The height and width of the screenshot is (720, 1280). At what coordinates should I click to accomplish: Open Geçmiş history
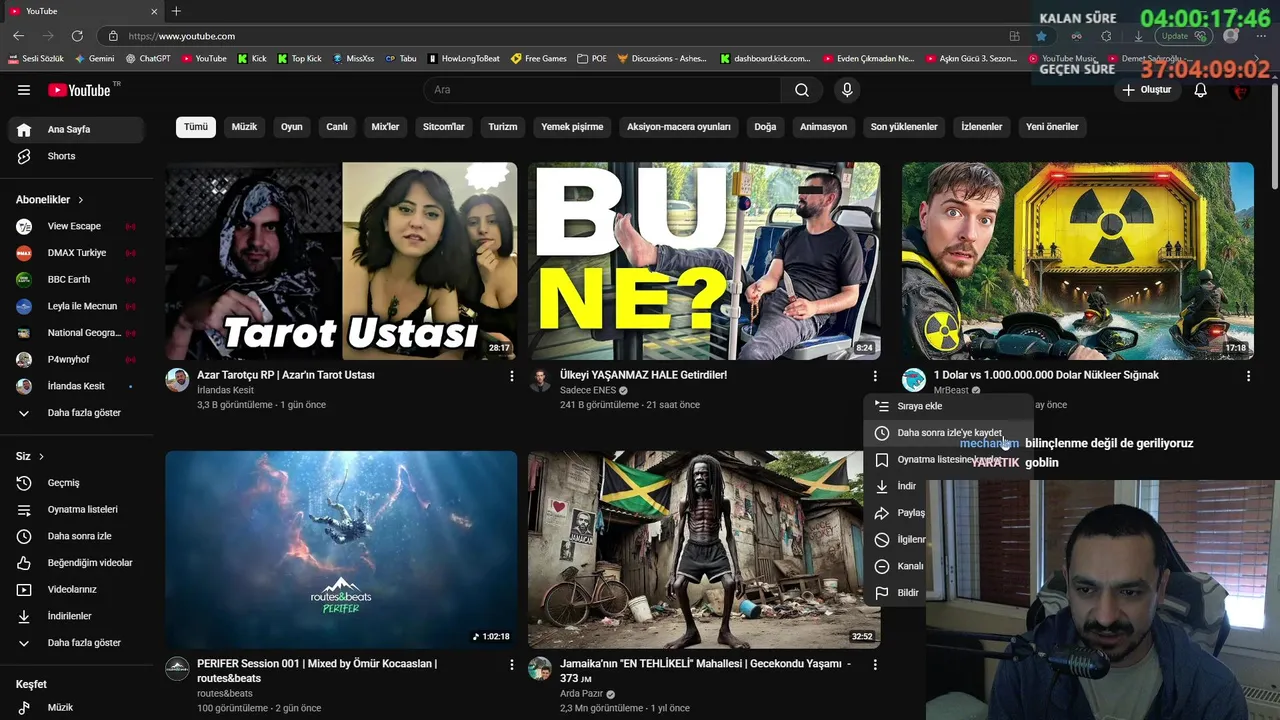(x=76, y=483)
